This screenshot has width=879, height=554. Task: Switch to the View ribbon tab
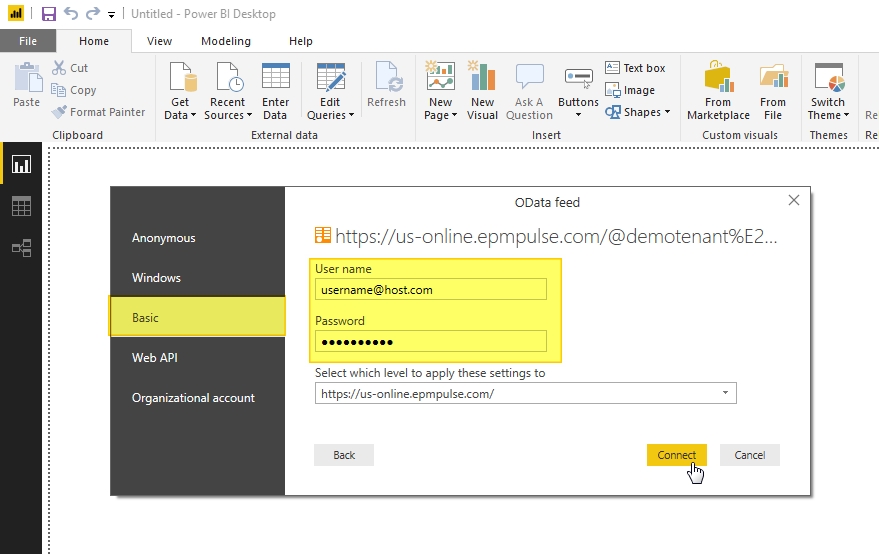point(159,41)
